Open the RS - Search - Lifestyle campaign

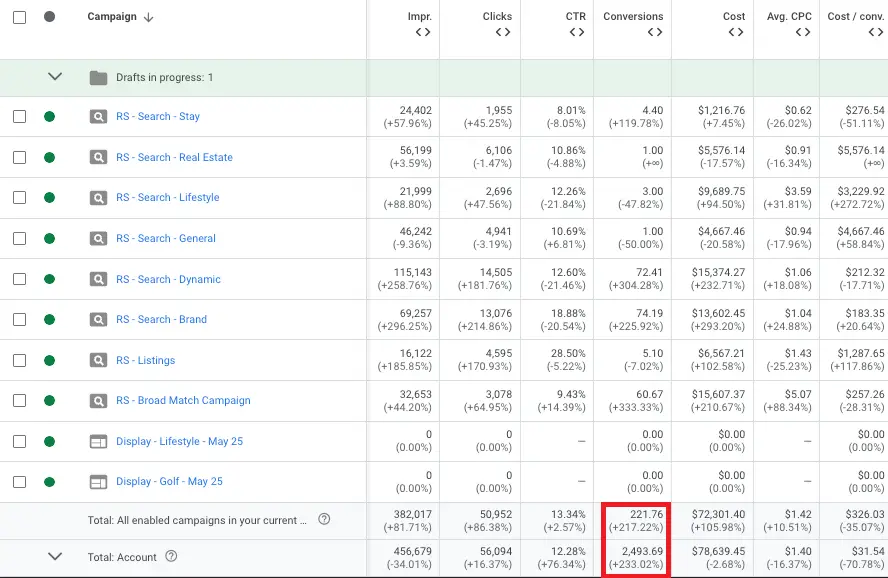tap(168, 198)
